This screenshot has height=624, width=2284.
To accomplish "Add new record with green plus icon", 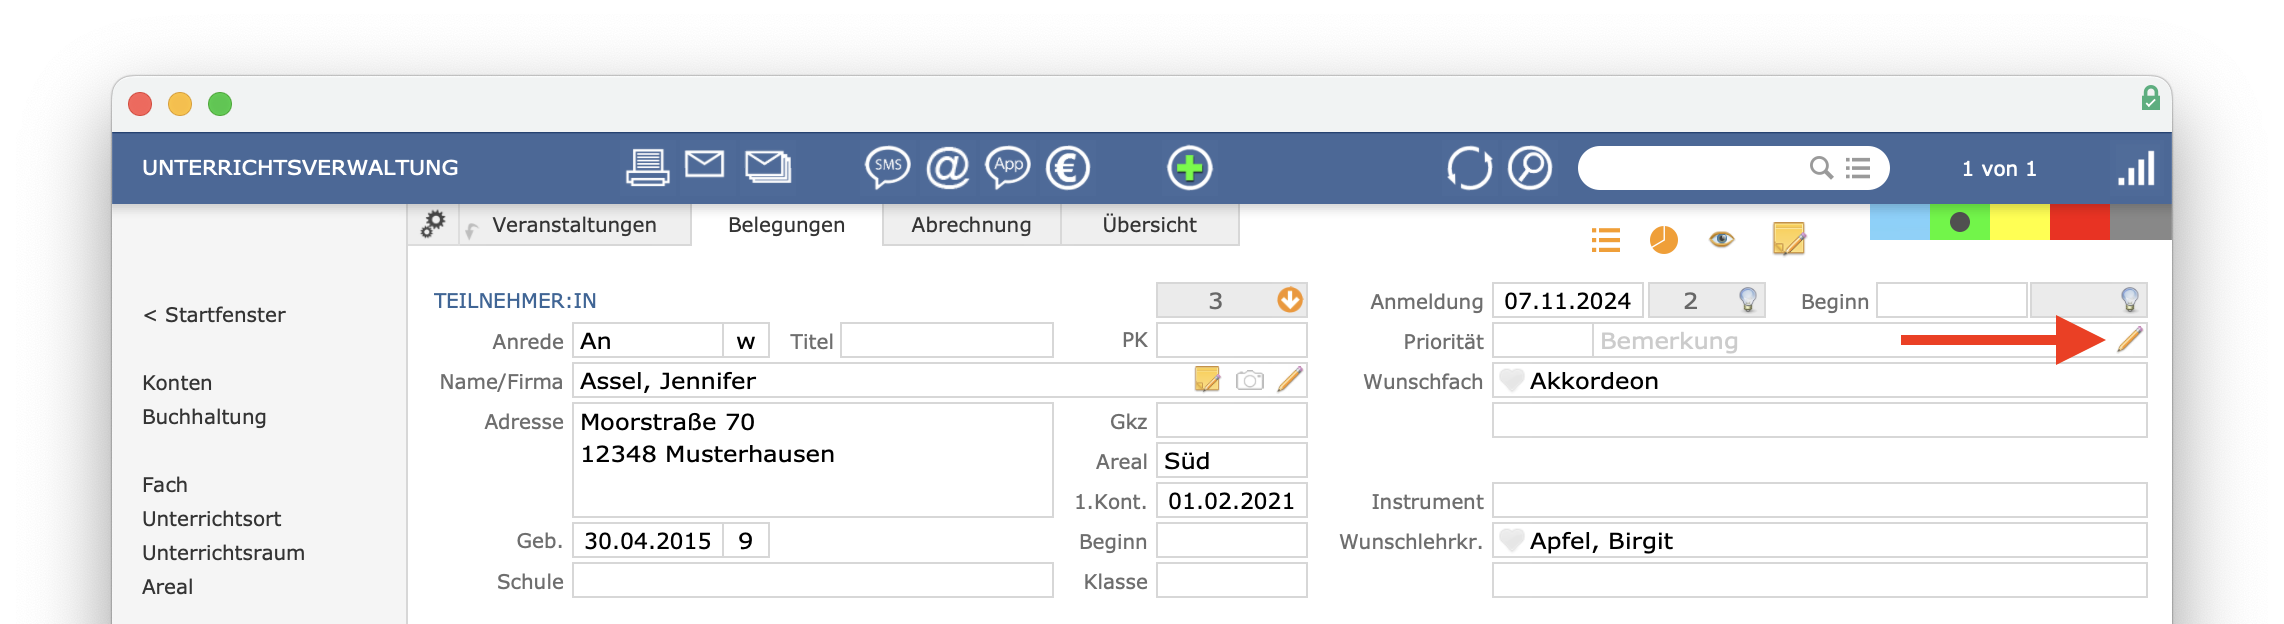I will (1190, 167).
